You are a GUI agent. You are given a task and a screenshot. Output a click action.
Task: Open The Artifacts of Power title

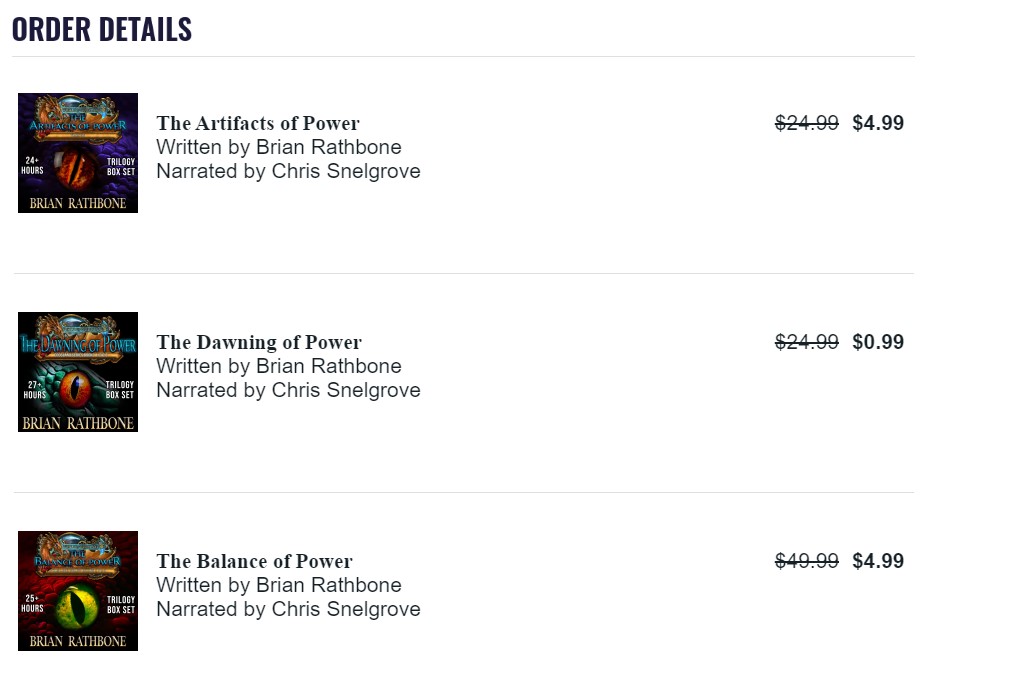click(258, 124)
